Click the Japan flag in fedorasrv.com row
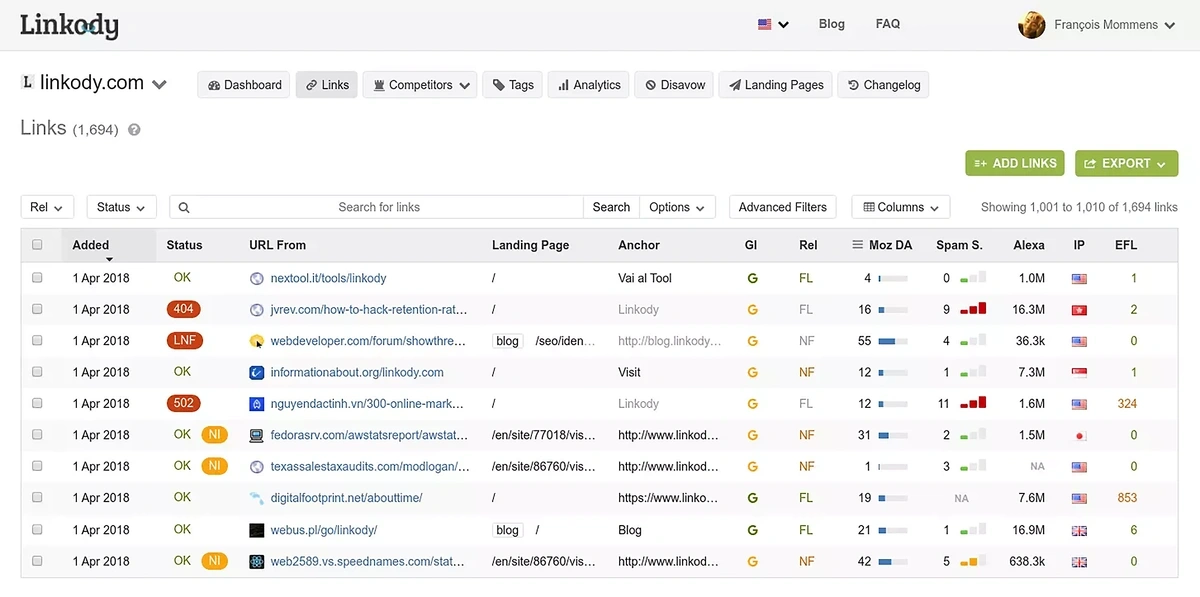The width and height of the screenshot is (1200, 597). point(1079,436)
